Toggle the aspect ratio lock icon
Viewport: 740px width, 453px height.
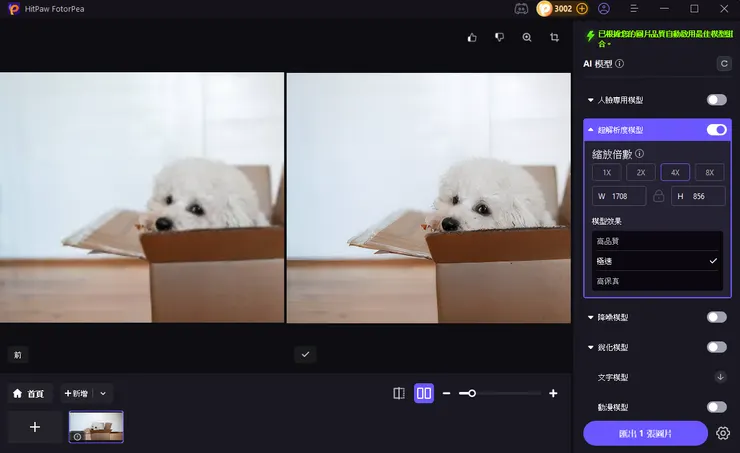click(658, 196)
